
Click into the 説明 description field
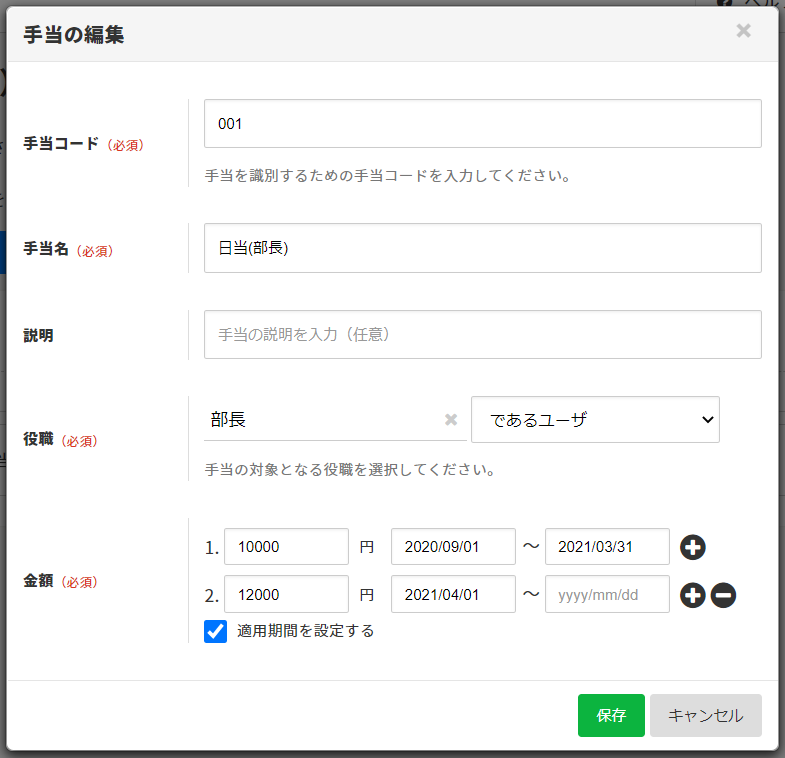coord(482,335)
